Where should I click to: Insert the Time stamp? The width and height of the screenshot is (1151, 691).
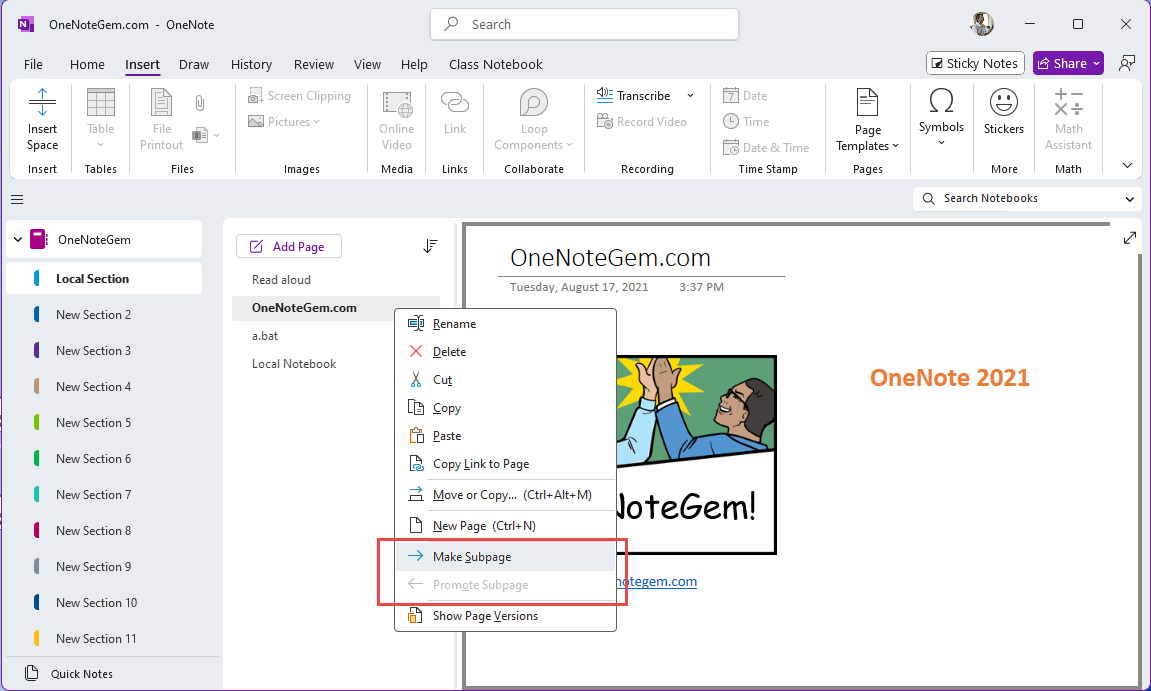746,122
